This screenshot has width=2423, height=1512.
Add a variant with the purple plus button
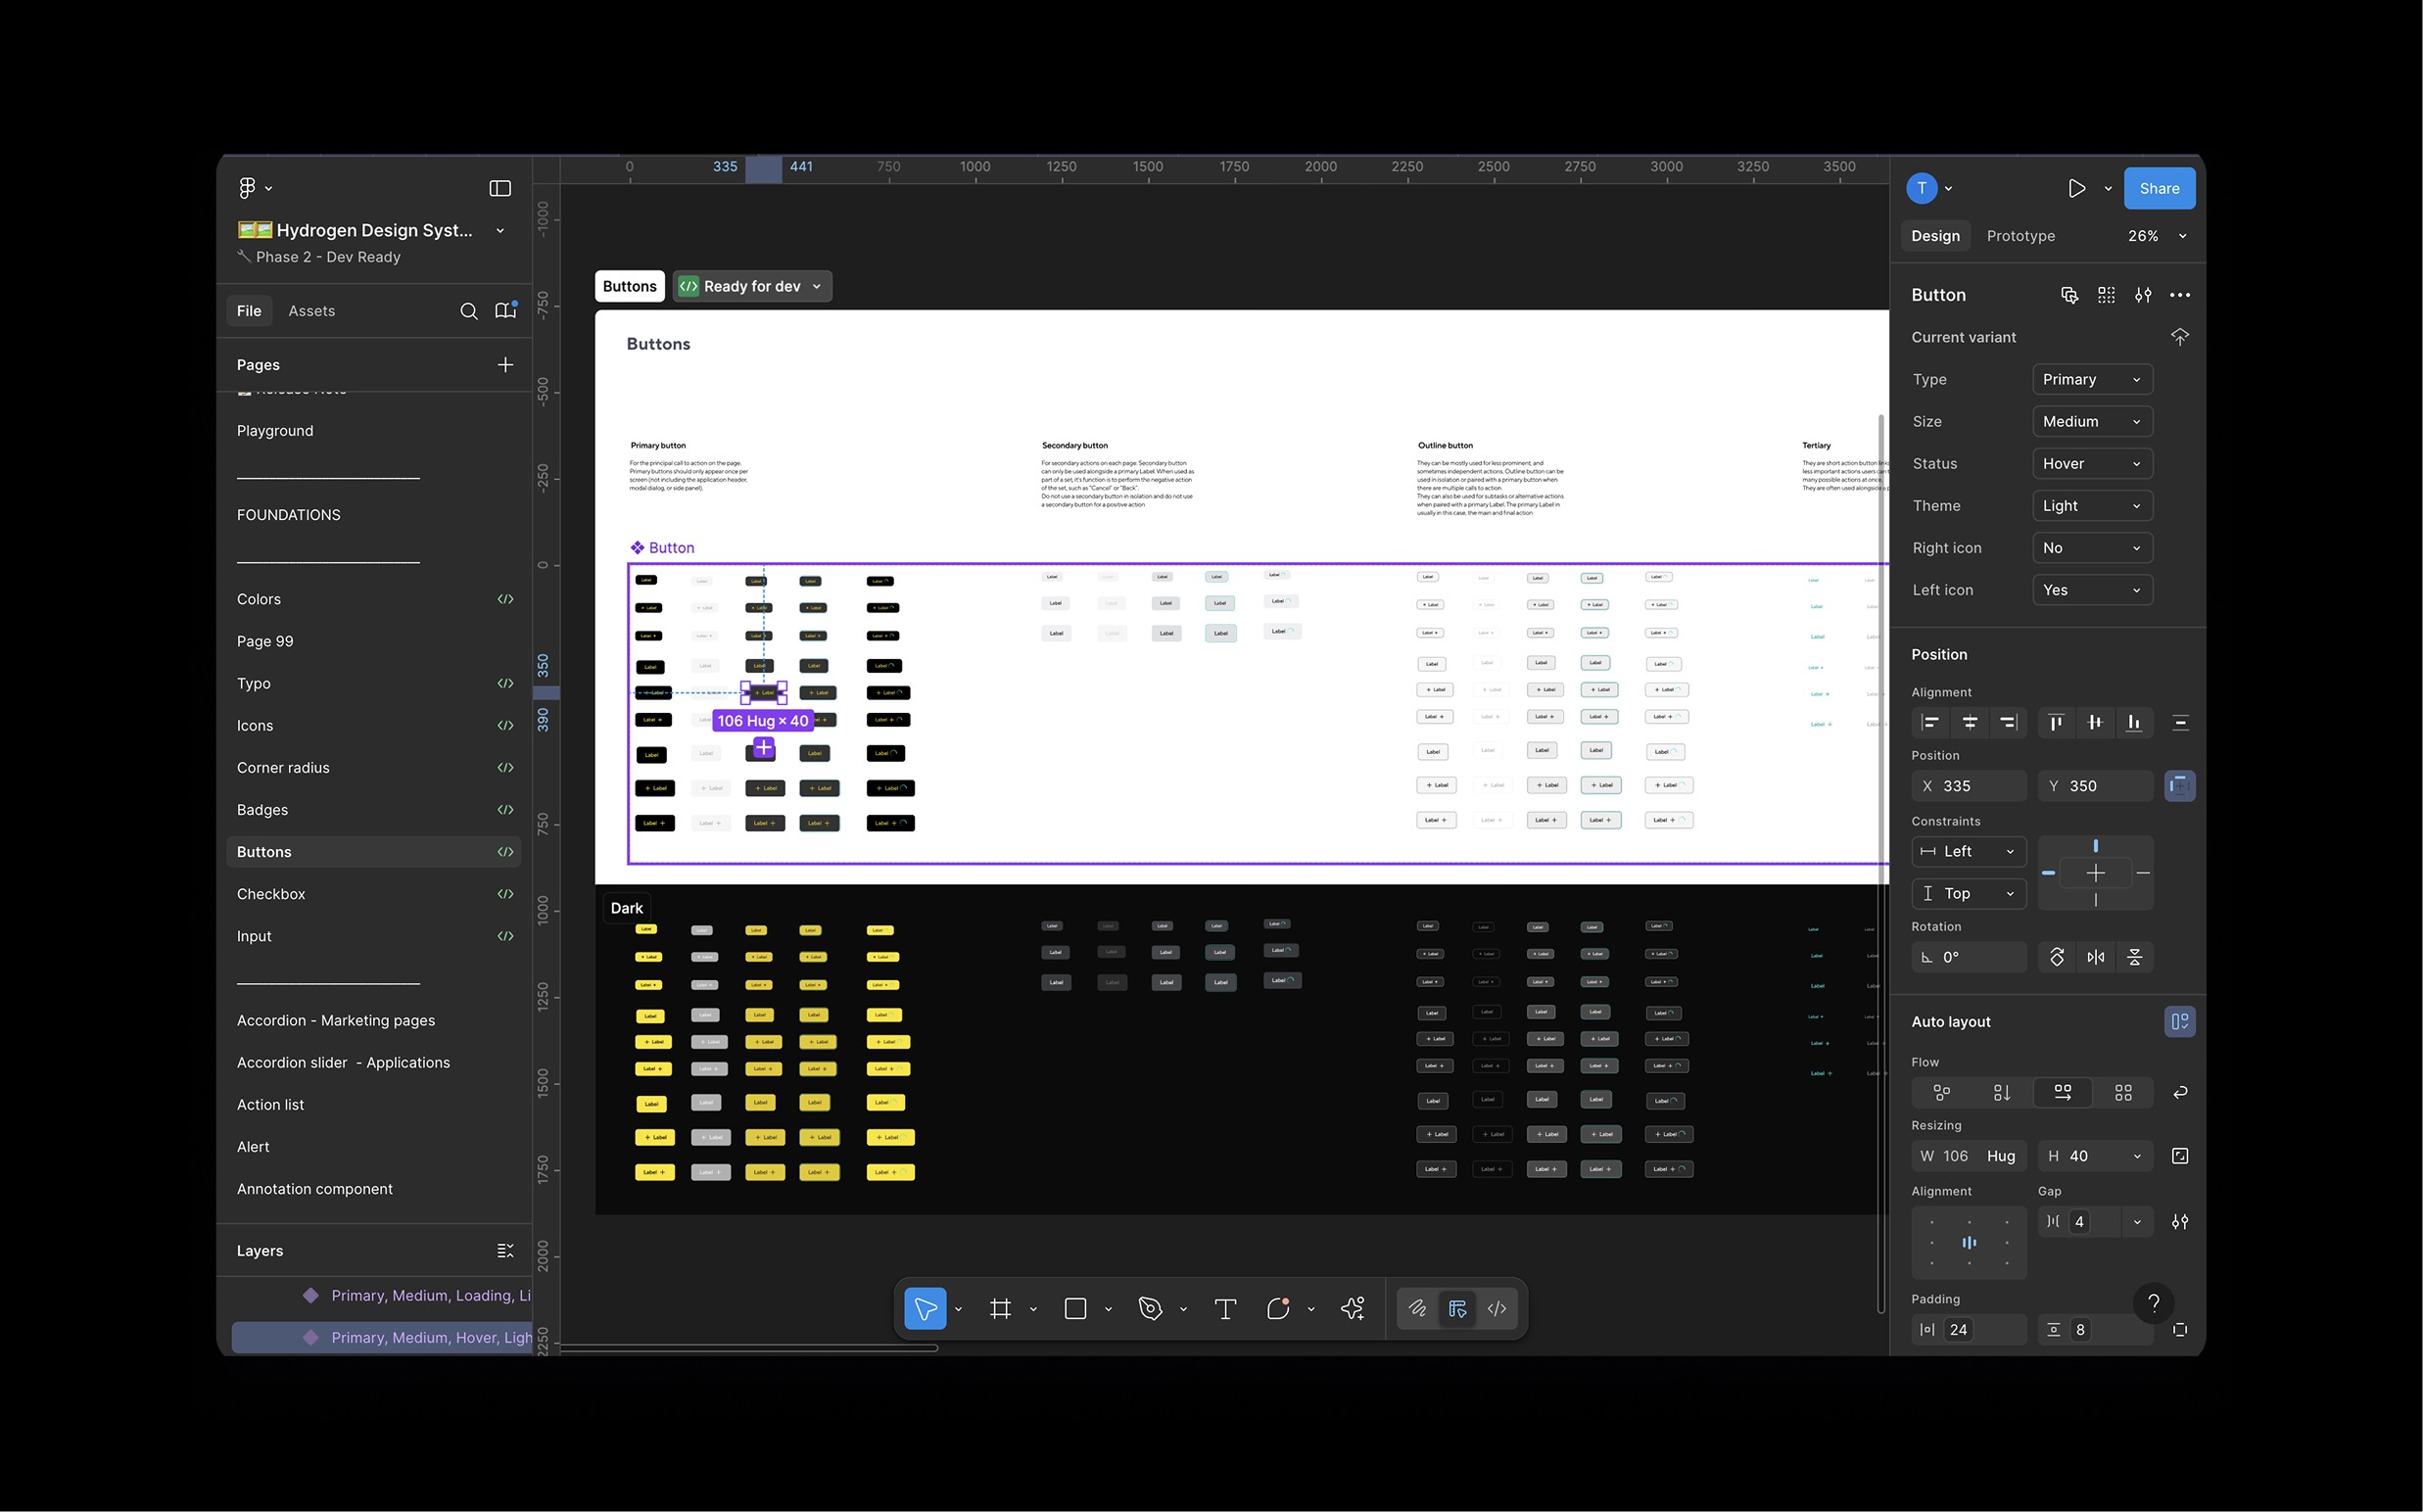coord(763,748)
